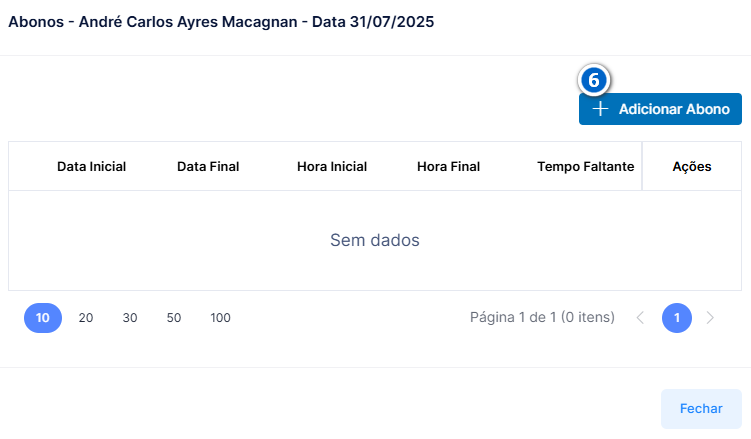Switch page size to 50
751x439 pixels.
(174, 318)
